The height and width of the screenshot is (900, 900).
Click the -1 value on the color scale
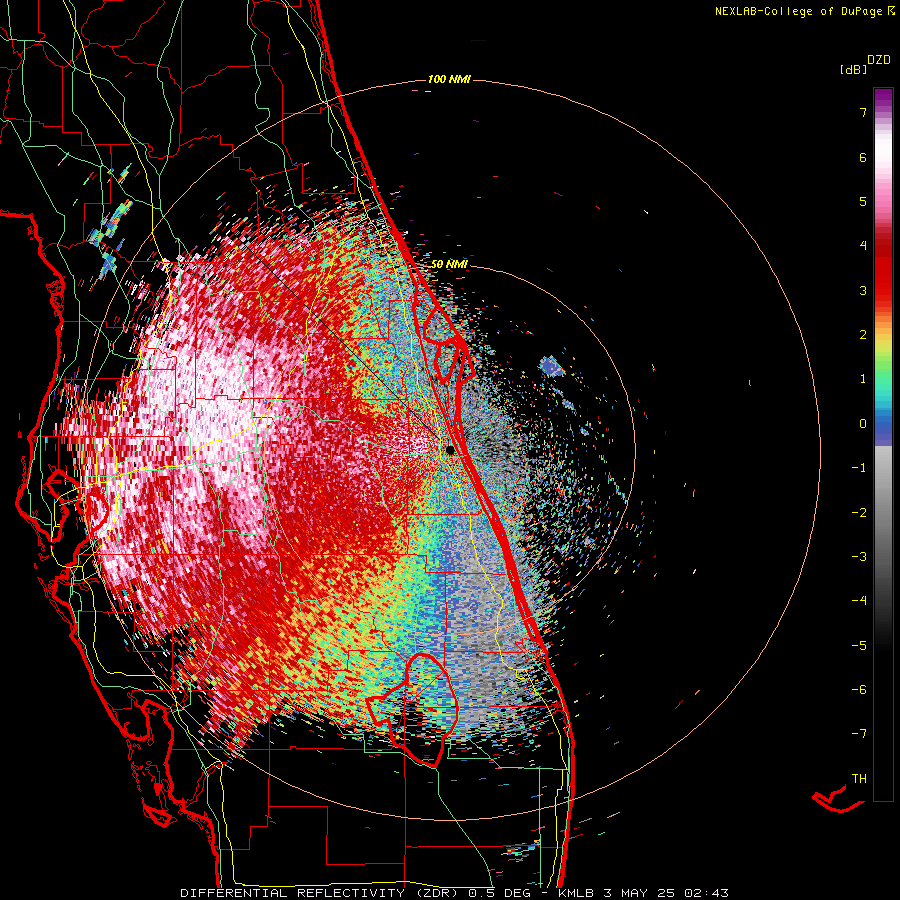click(859, 468)
